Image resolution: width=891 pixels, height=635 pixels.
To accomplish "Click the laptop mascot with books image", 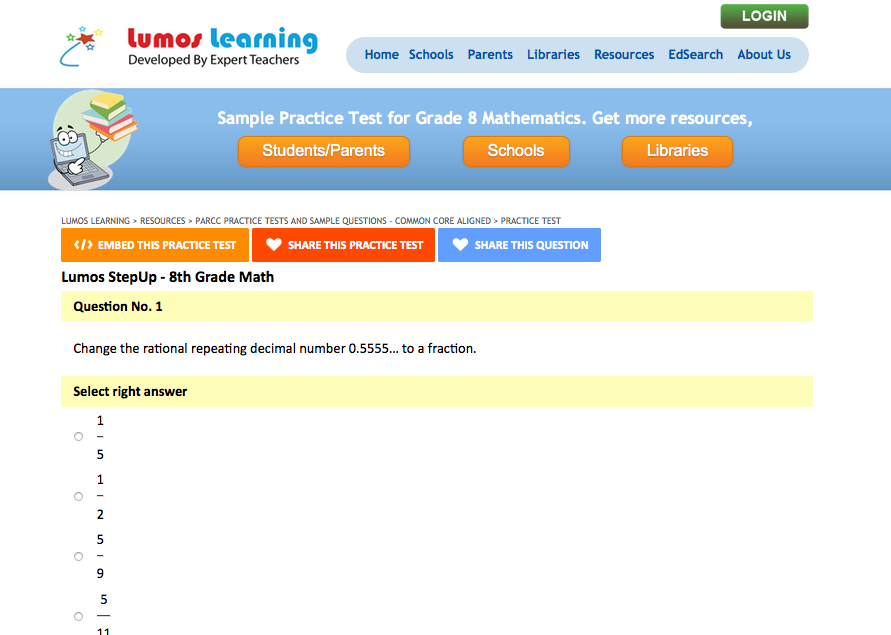I will 94,139.
